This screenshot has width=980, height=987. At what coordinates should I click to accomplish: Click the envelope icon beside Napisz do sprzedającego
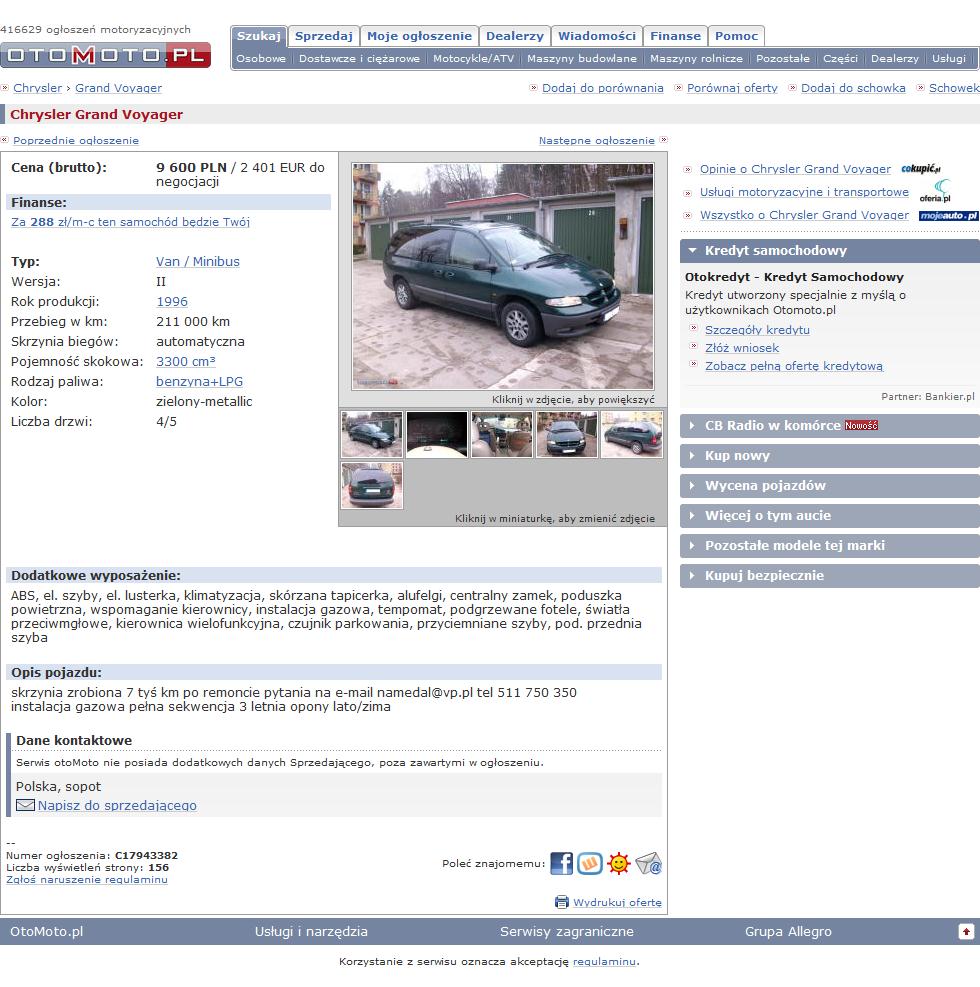click(x=25, y=805)
